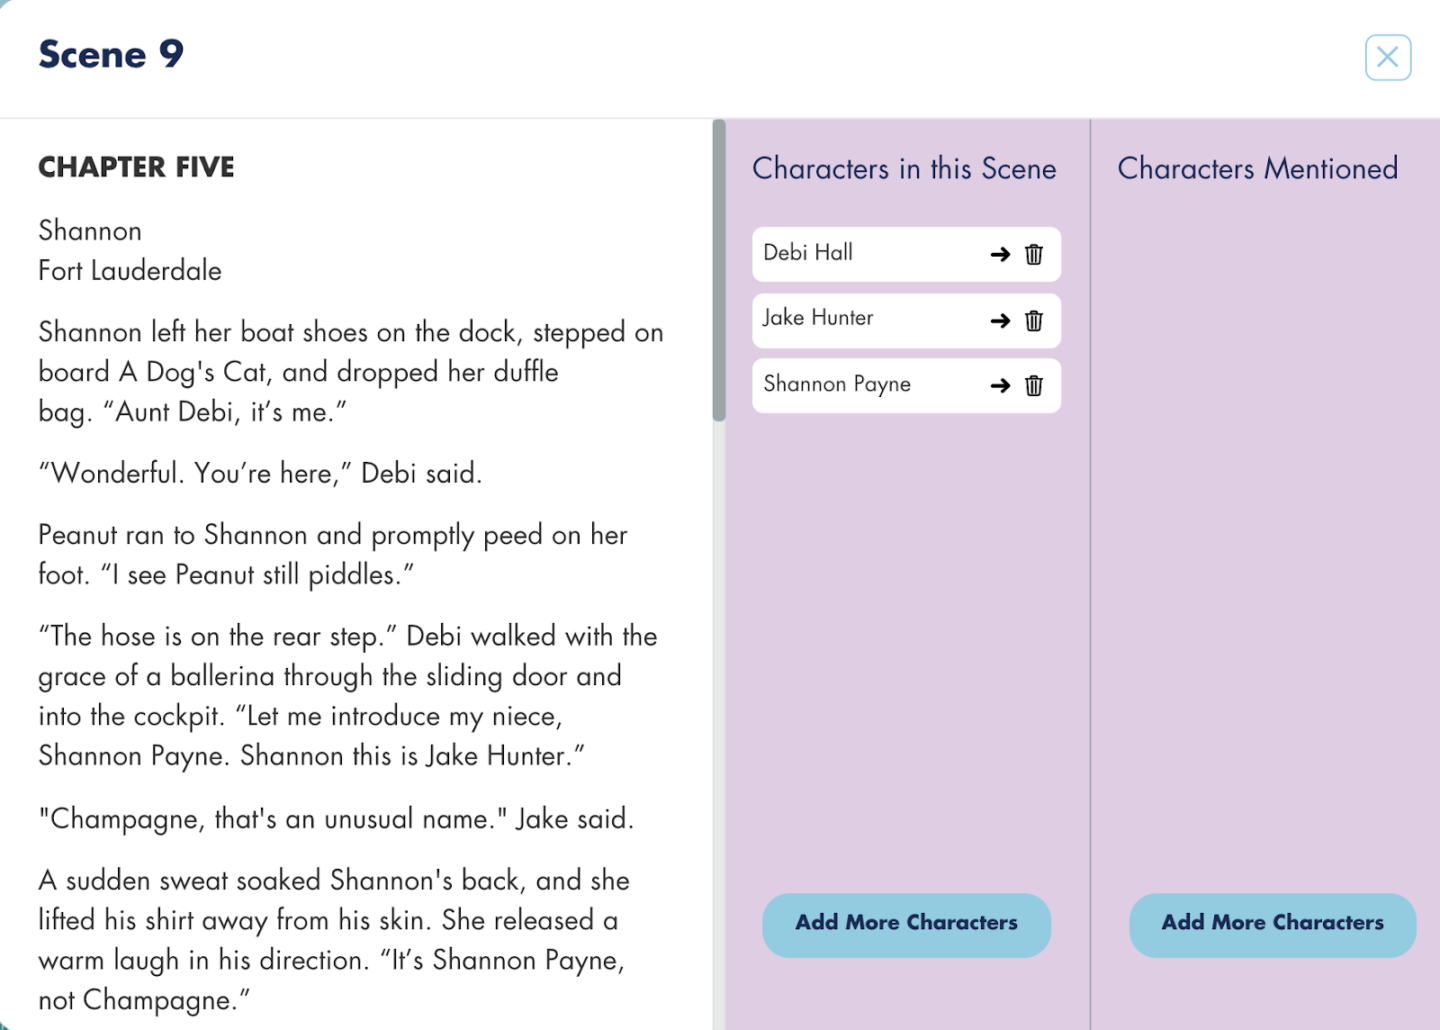Delete Jake Hunter from the scene
This screenshot has height=1030, width=1440.
[1034, 320]
